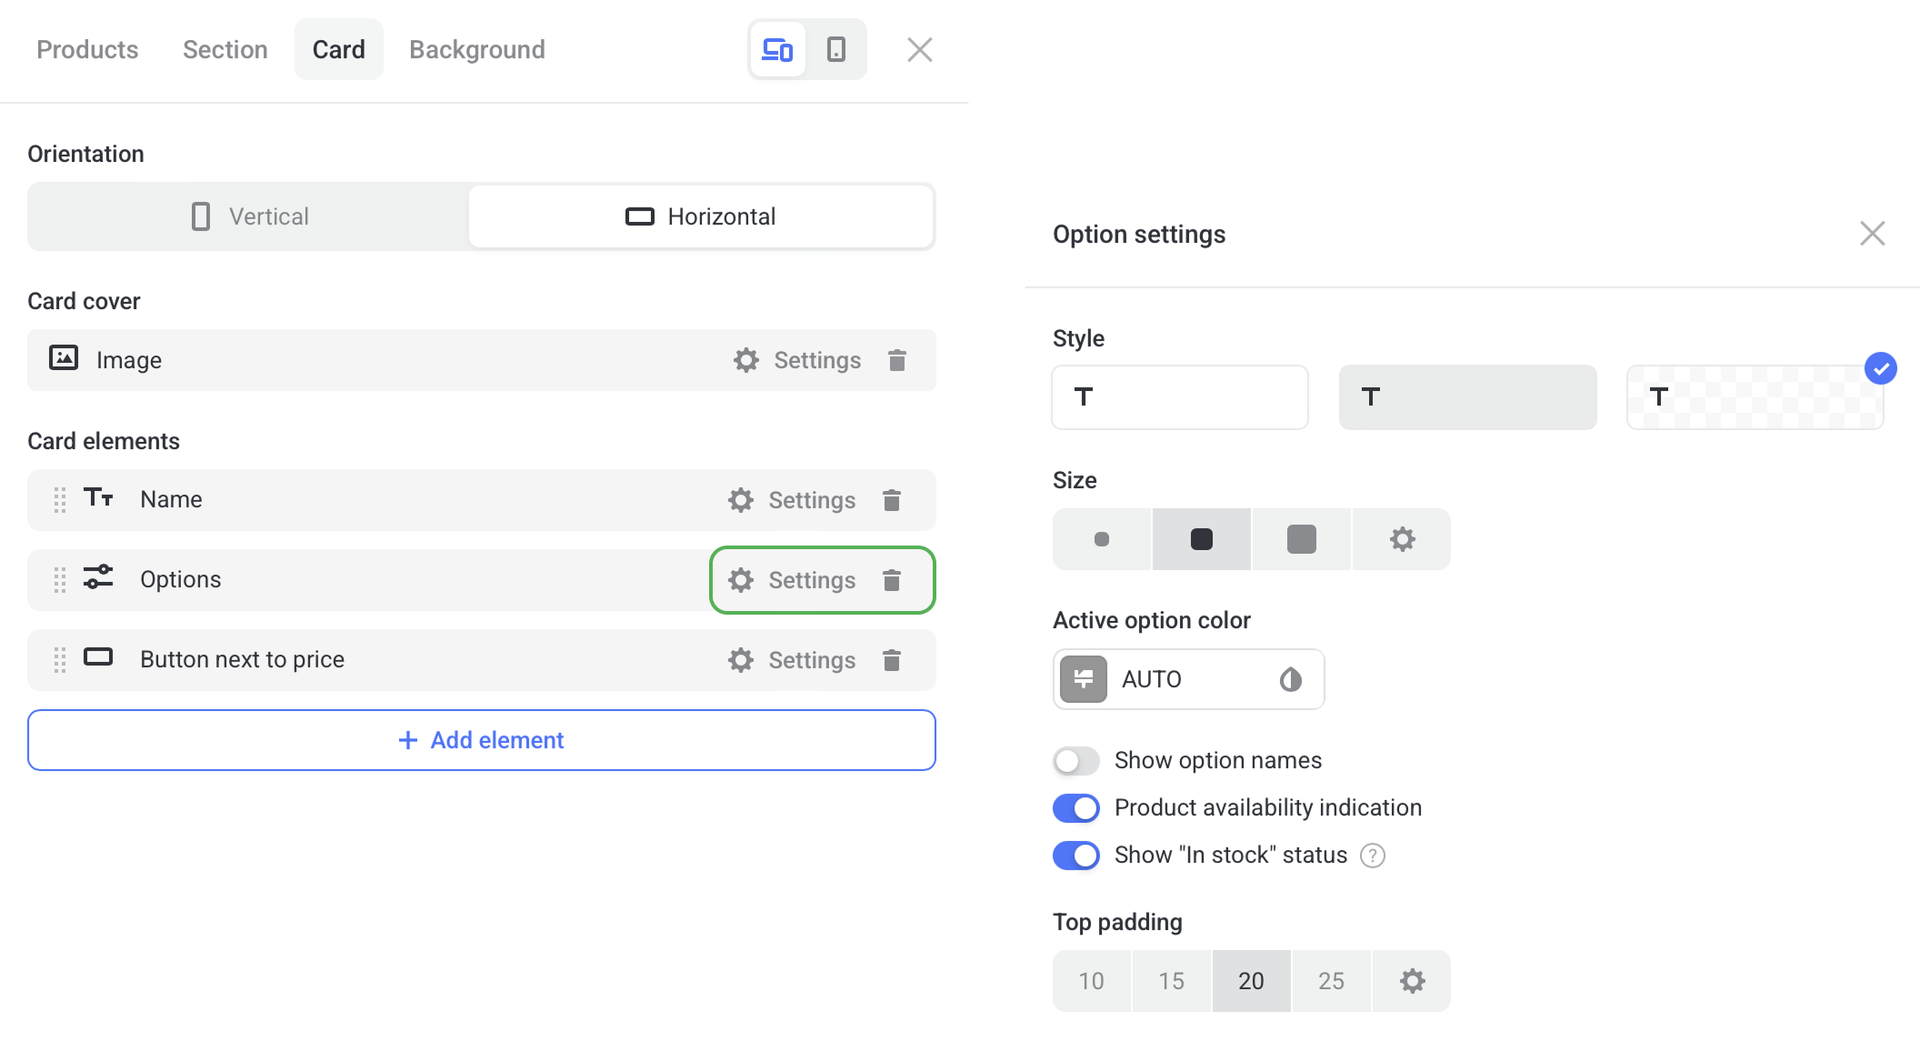
Task: Disable Product availability indication toggle
Action: tap(1076, 808)
